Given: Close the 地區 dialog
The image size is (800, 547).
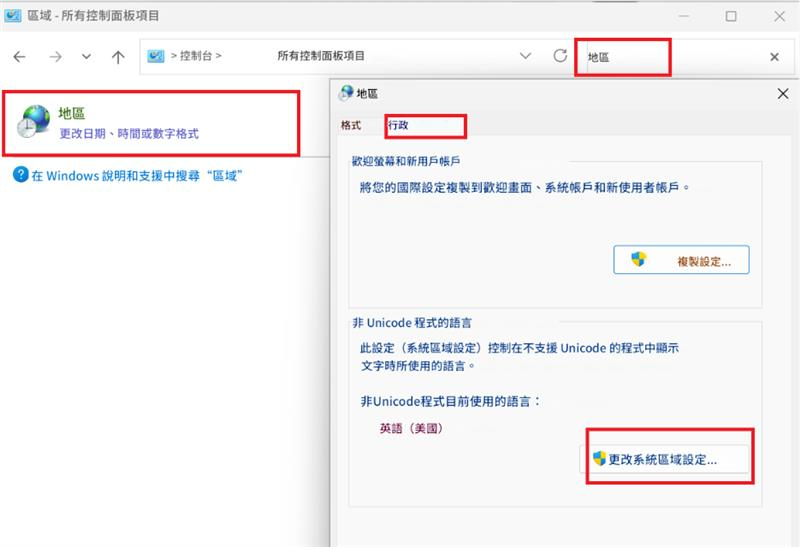Looking at the screenshot, I should [x=783, y=93].
